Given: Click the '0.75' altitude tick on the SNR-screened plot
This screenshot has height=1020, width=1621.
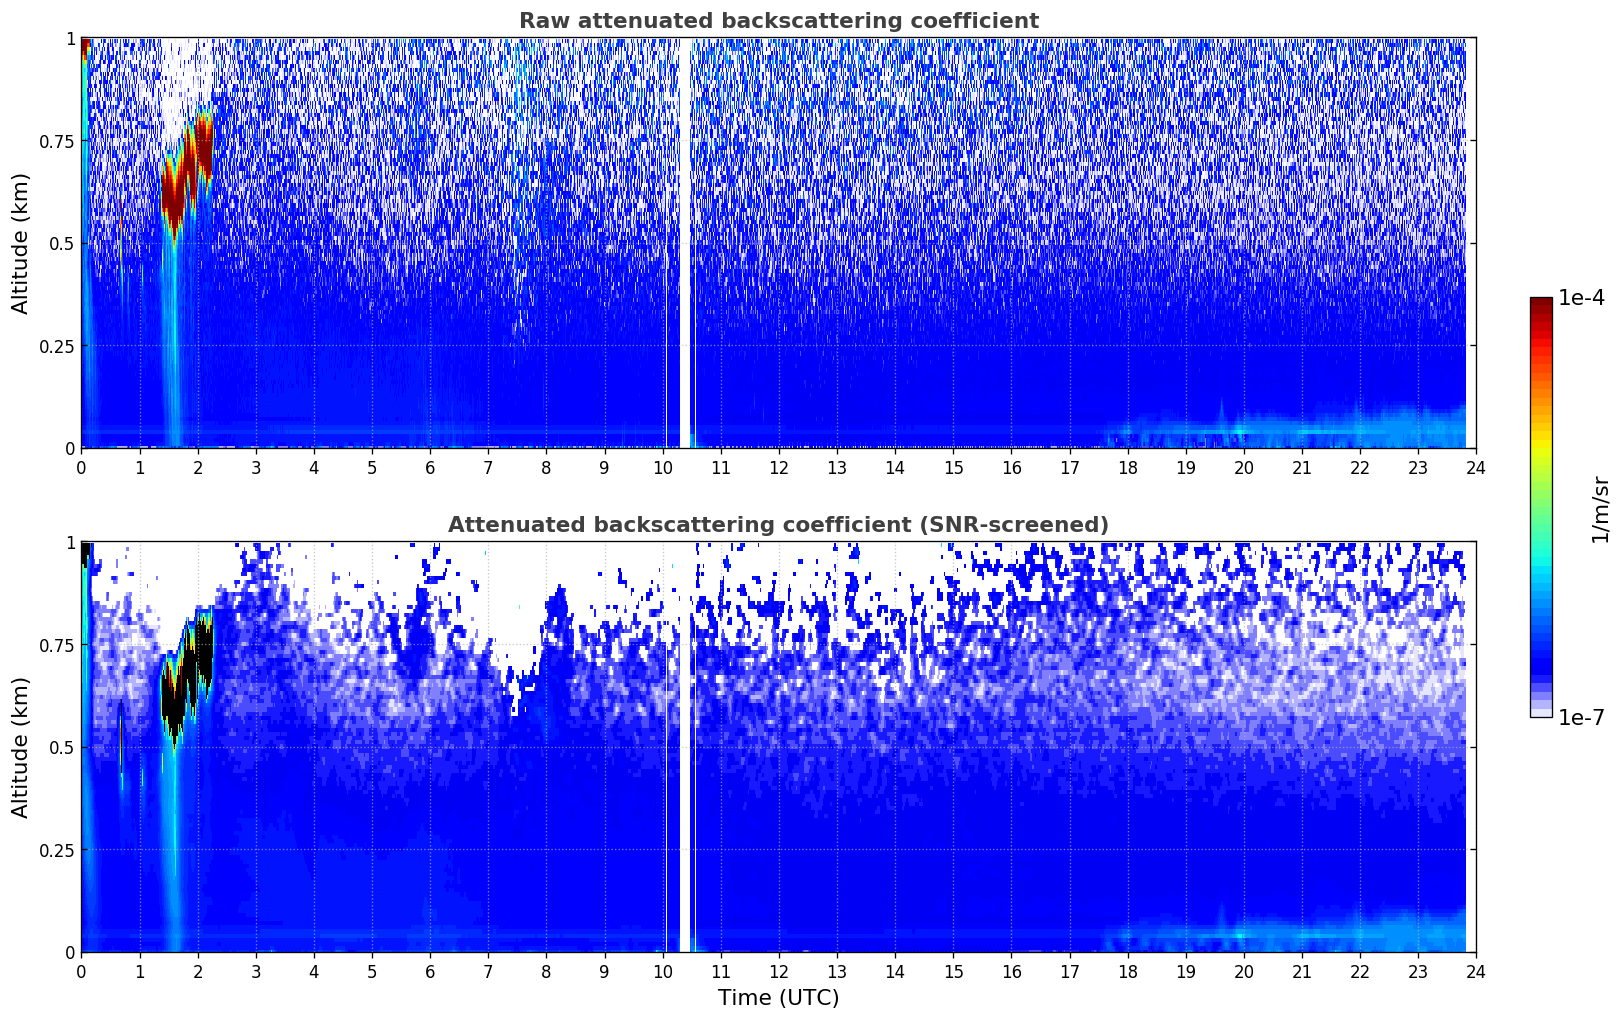Looking at the screenshot, I should (x=57, y=645).
